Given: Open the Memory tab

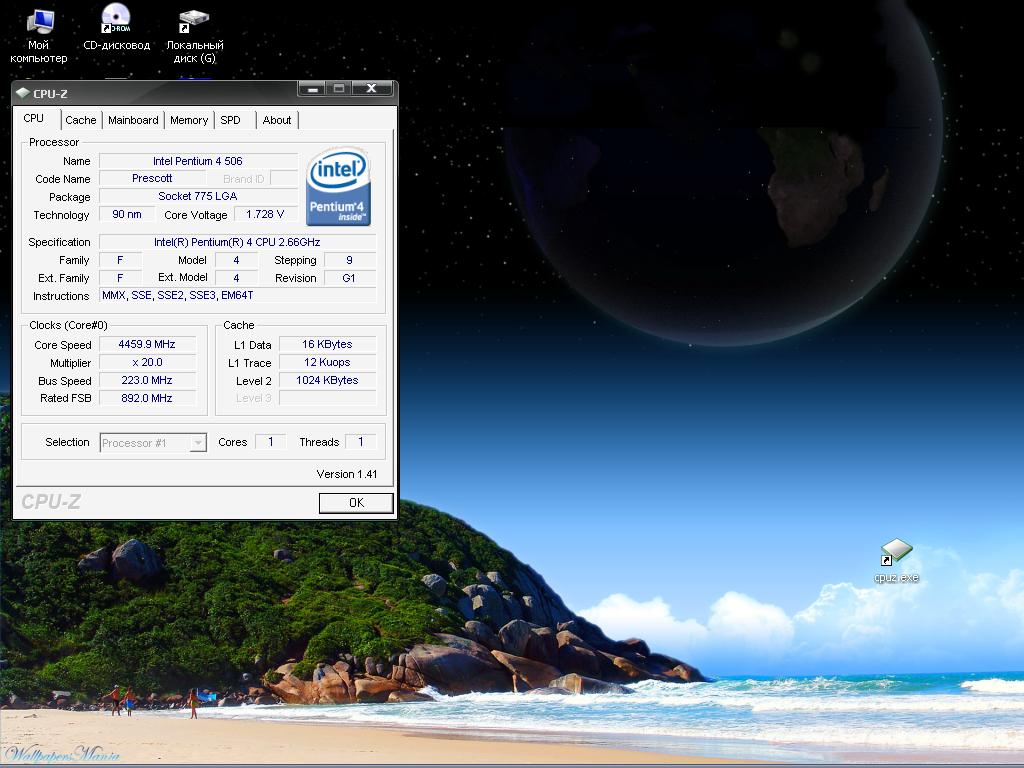Looking at the screenshot, I should point(189,120).
